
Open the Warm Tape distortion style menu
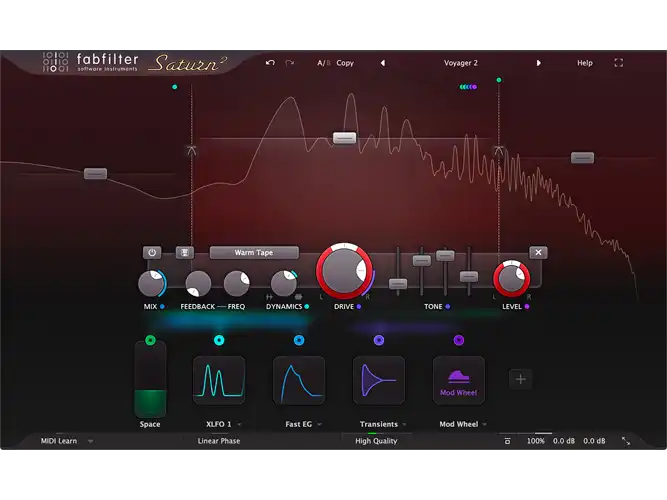click(x=254, y=252)
